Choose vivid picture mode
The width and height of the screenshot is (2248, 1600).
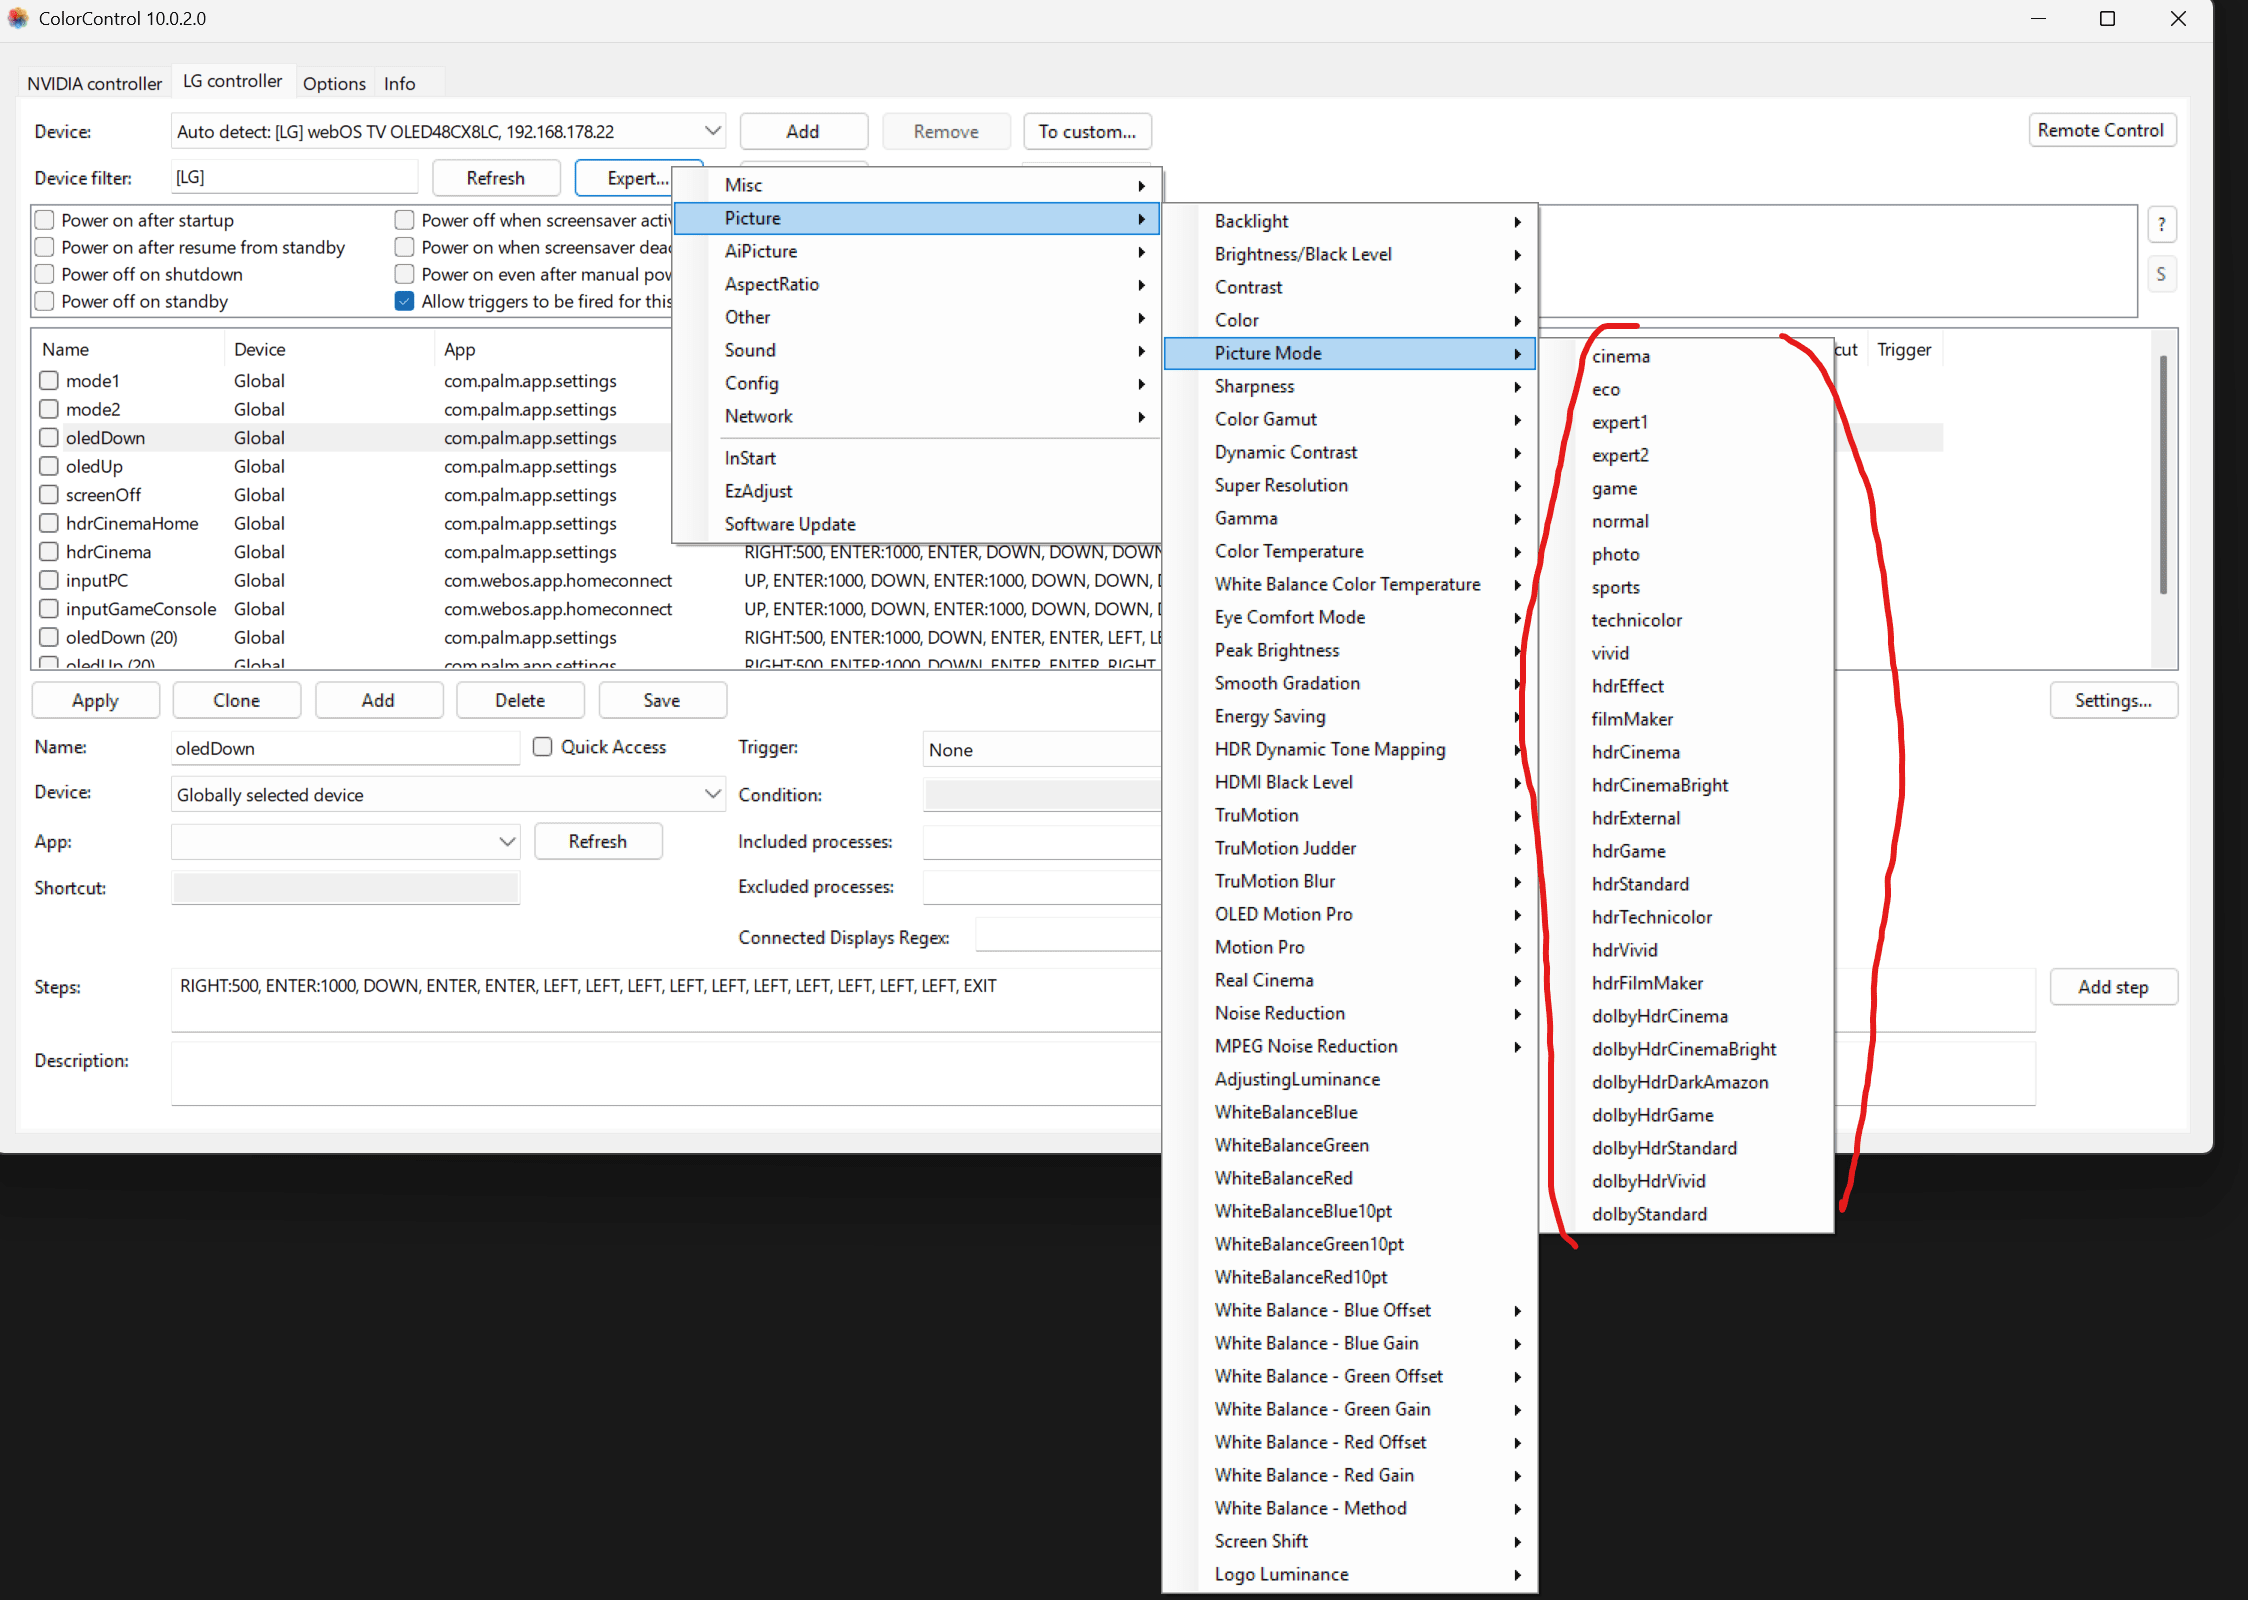[x=1687, y=653]
